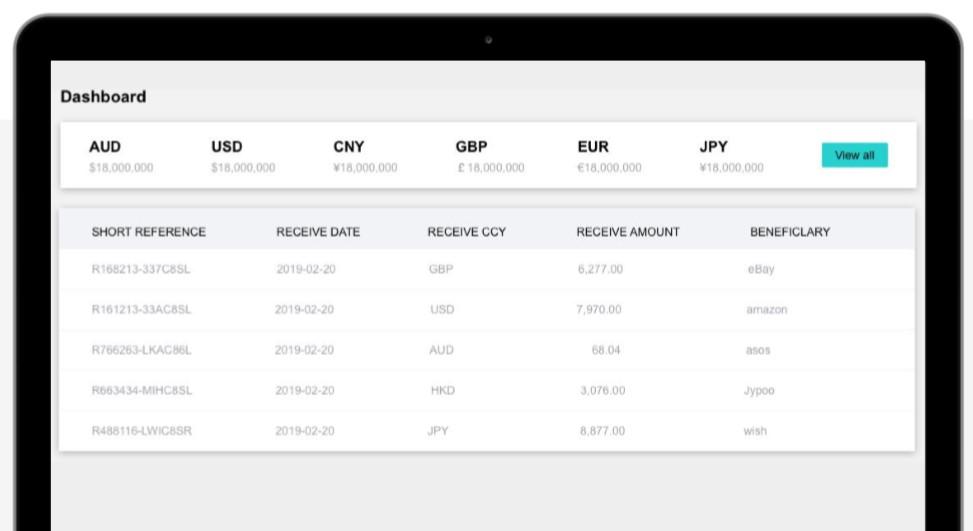Select the 6,277.00 amount cell
The height and width of the screenshot is (531, 973).
[600, 269]
